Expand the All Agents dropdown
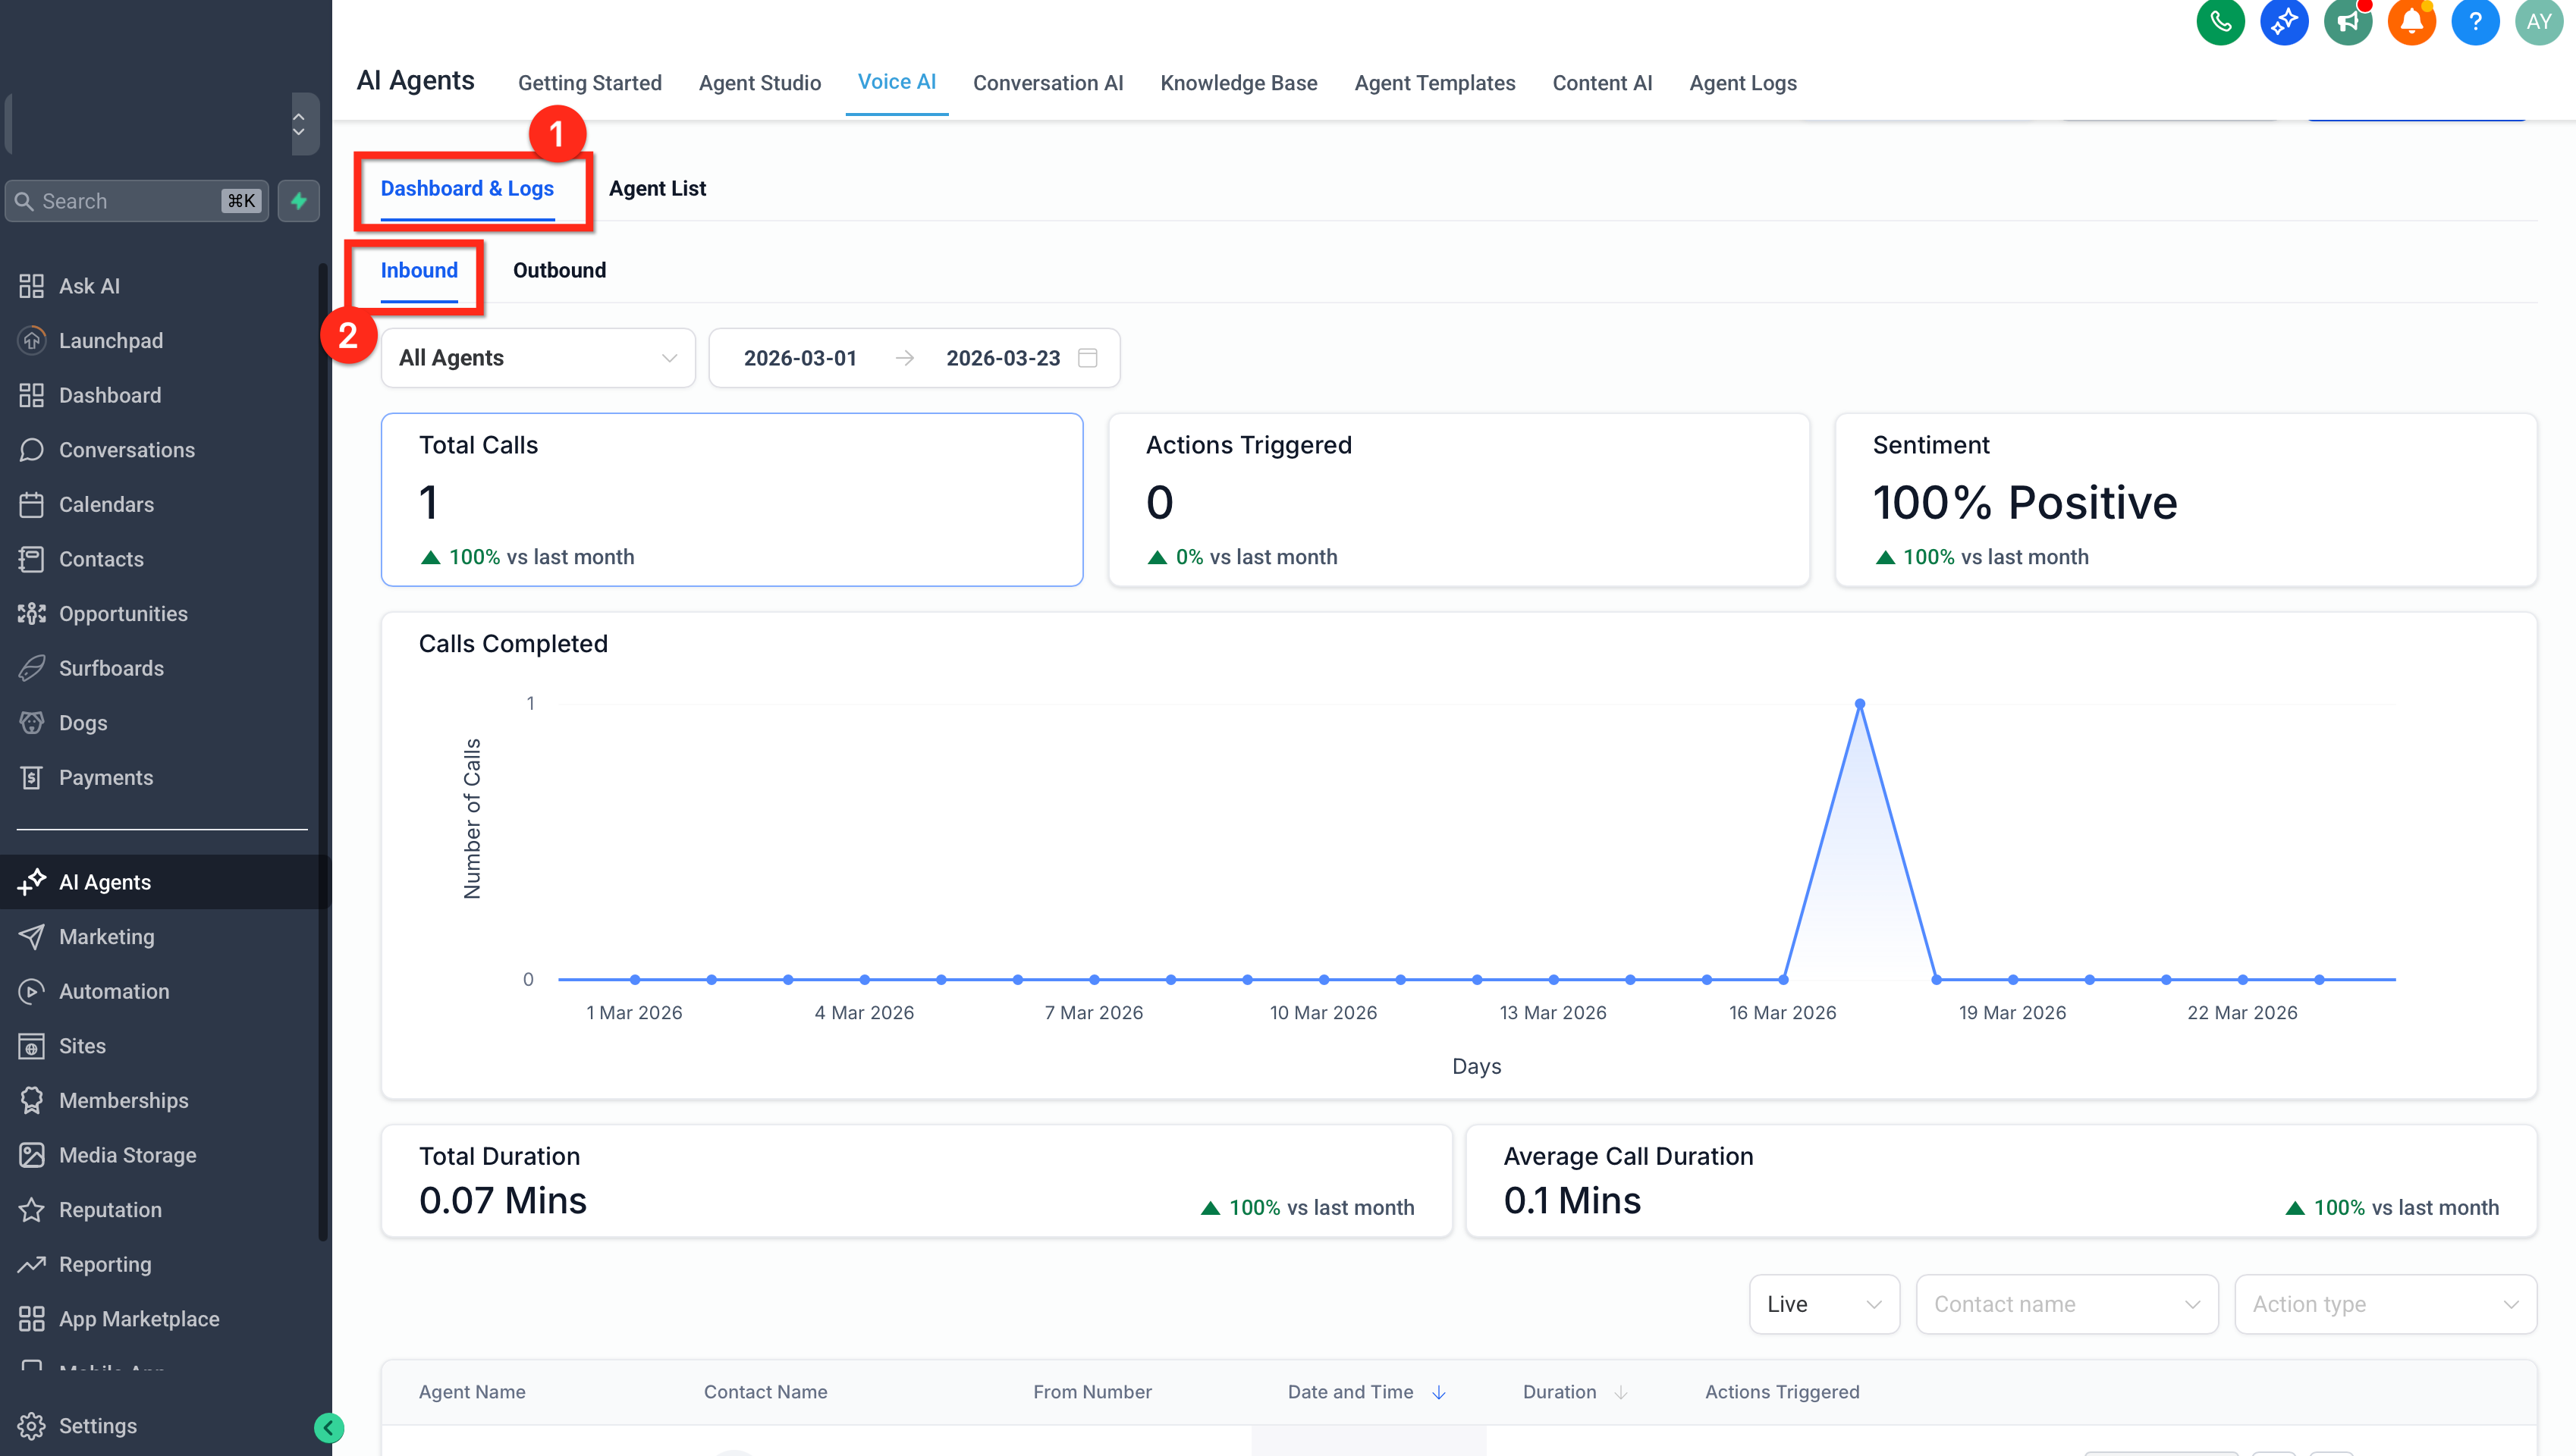Viewport: 2576px width, 1456px height. click(x=538, y=358)
